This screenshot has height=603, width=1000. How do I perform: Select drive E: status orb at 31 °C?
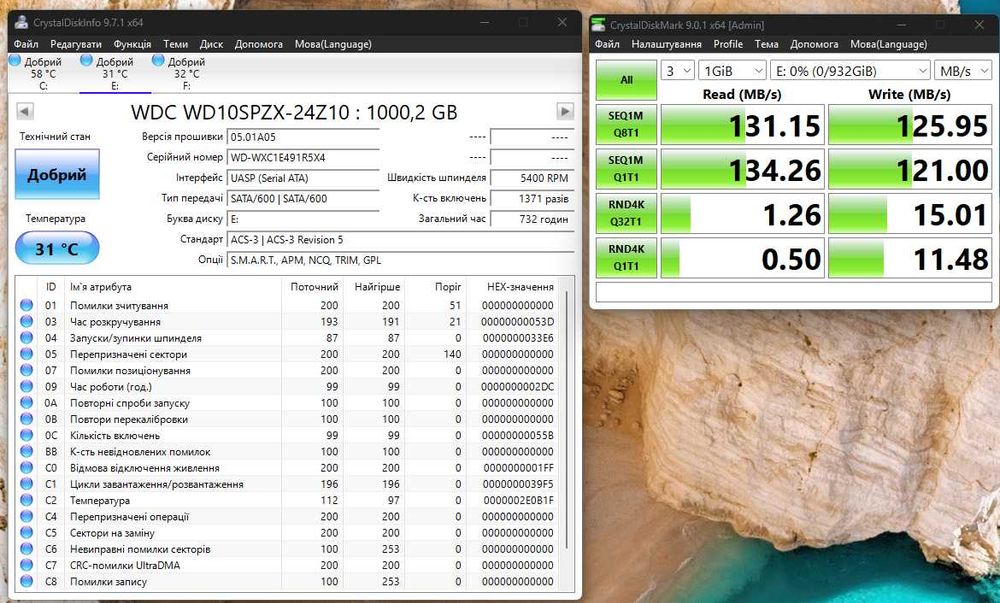point(87,61)
